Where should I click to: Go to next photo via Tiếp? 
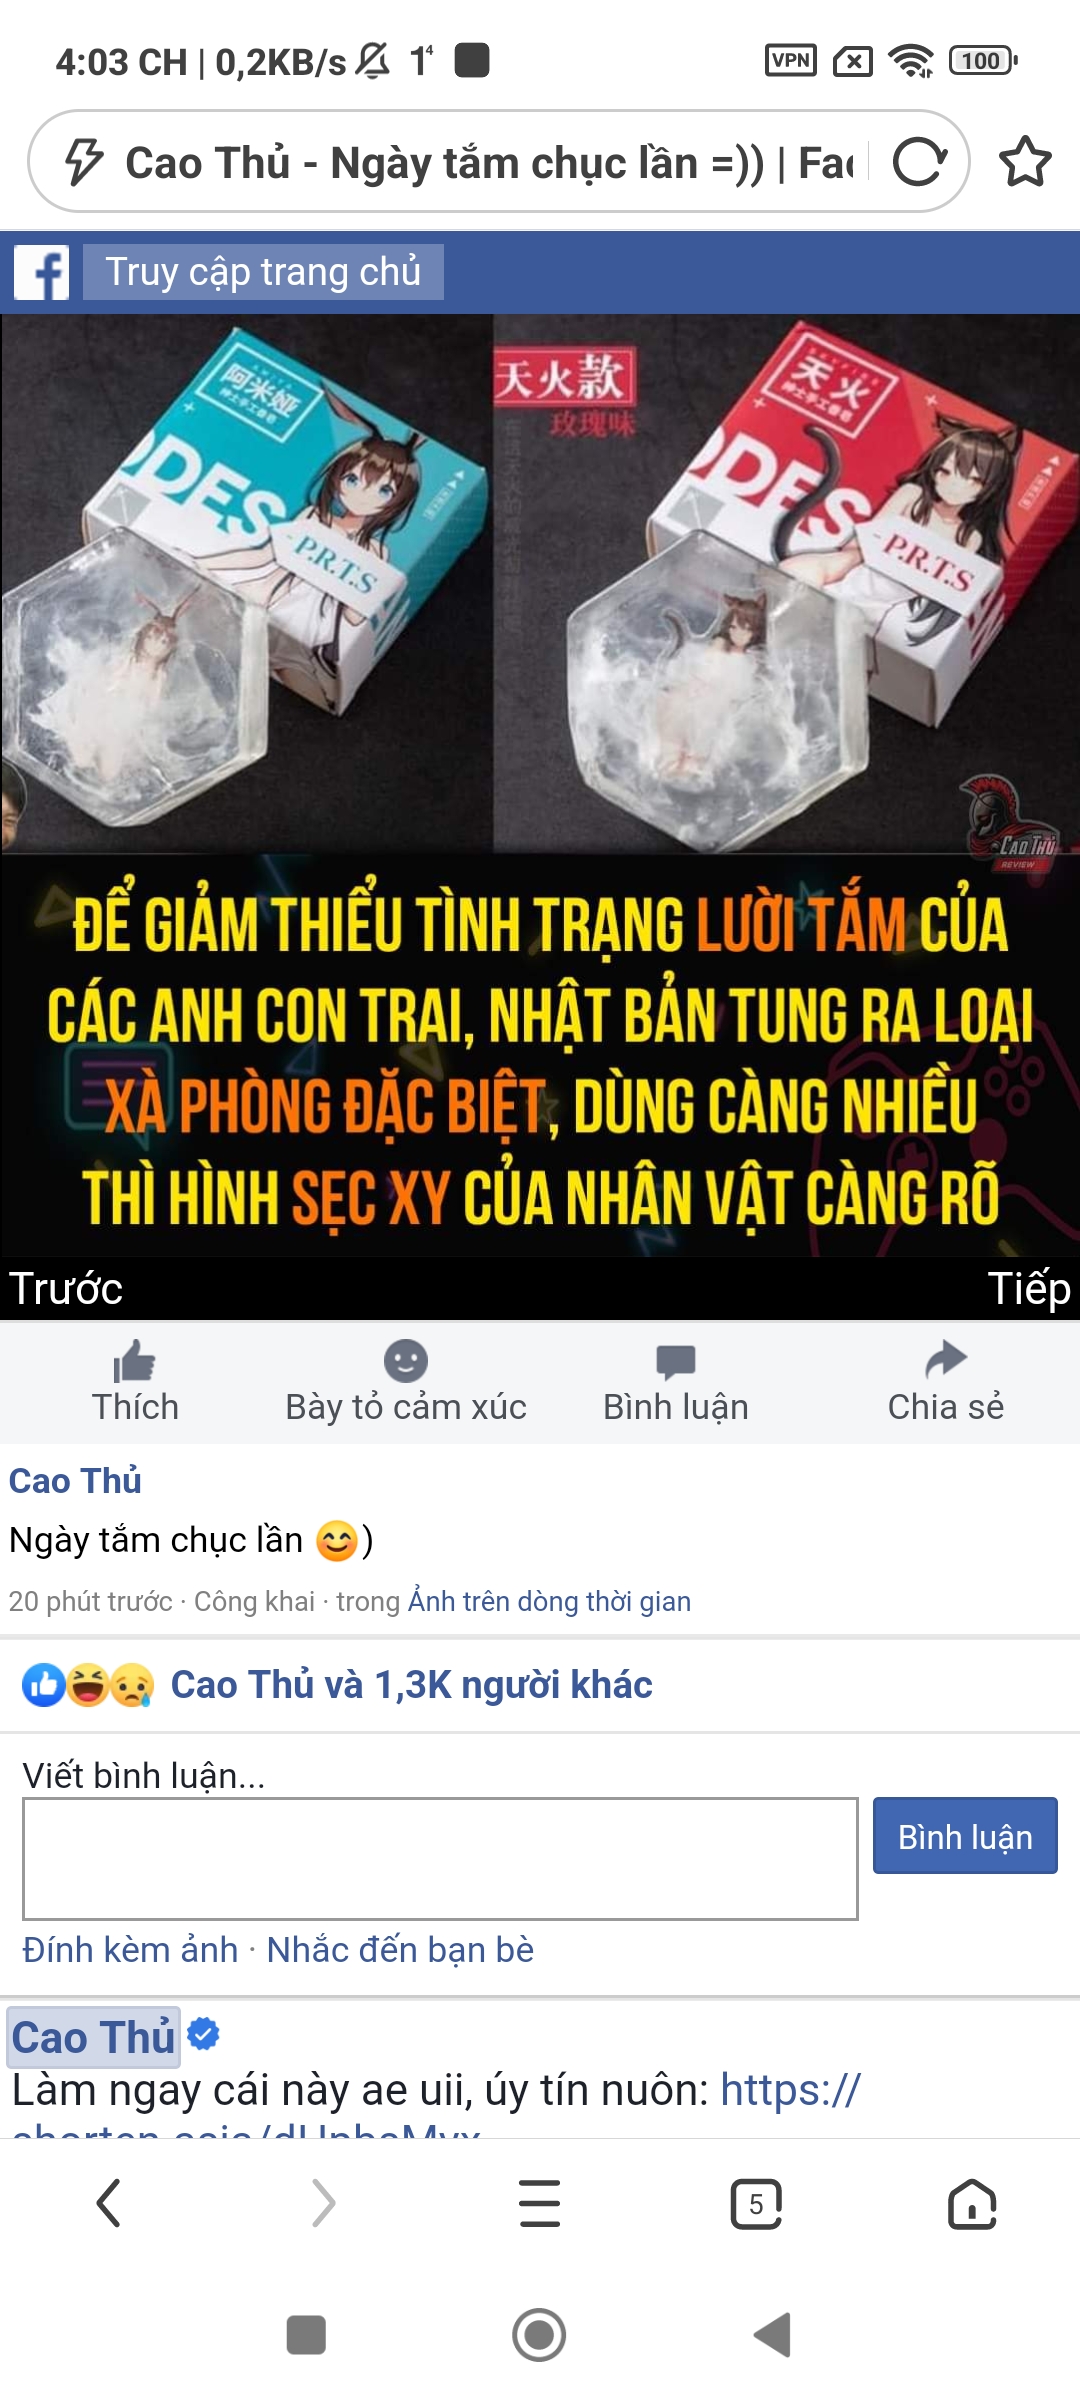point(1029,1289)
